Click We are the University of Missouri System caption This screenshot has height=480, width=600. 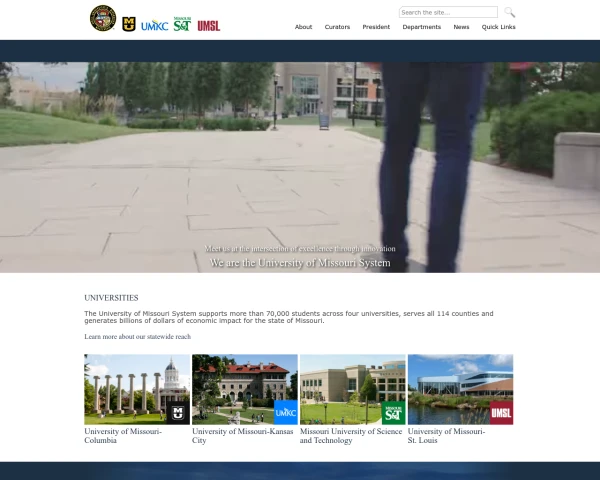pyautogui.click(x=300, y=263)
